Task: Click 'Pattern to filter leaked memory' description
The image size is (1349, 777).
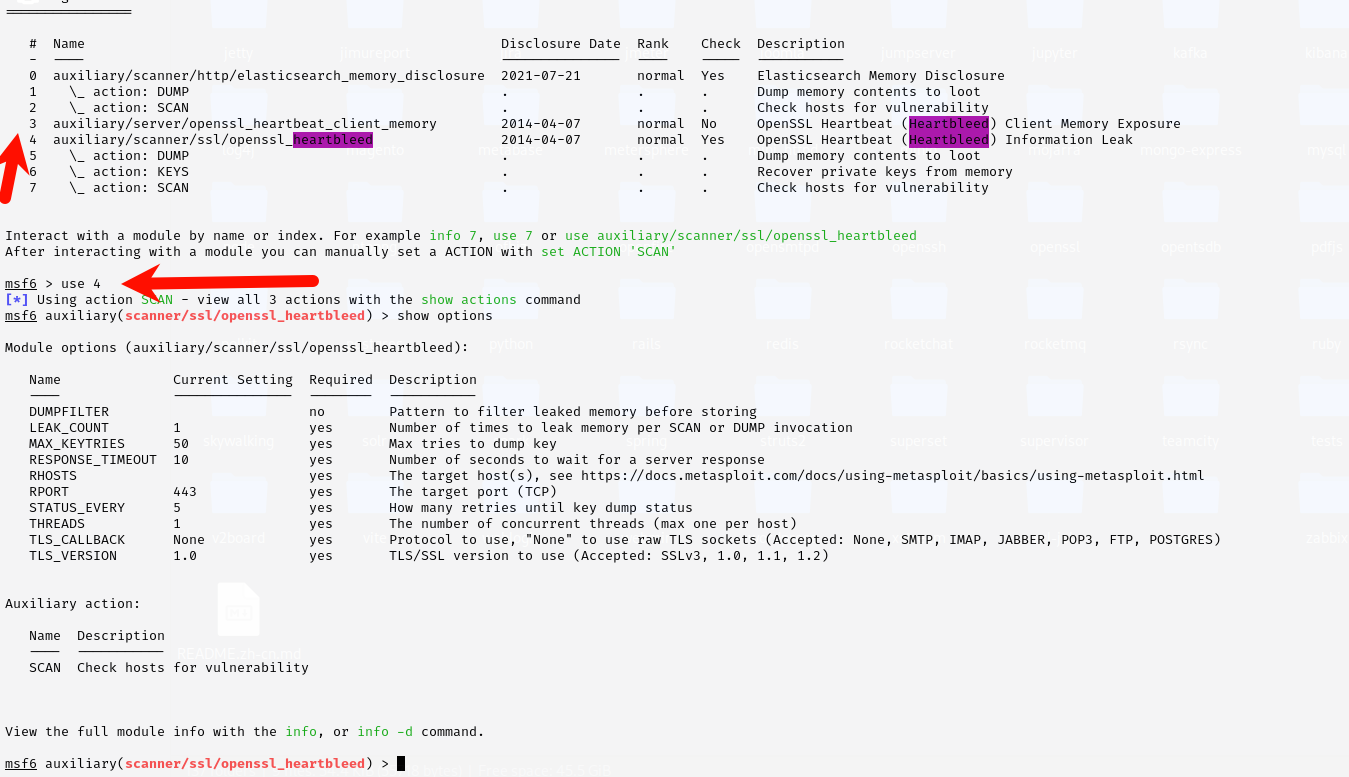Action: (573, 412)
